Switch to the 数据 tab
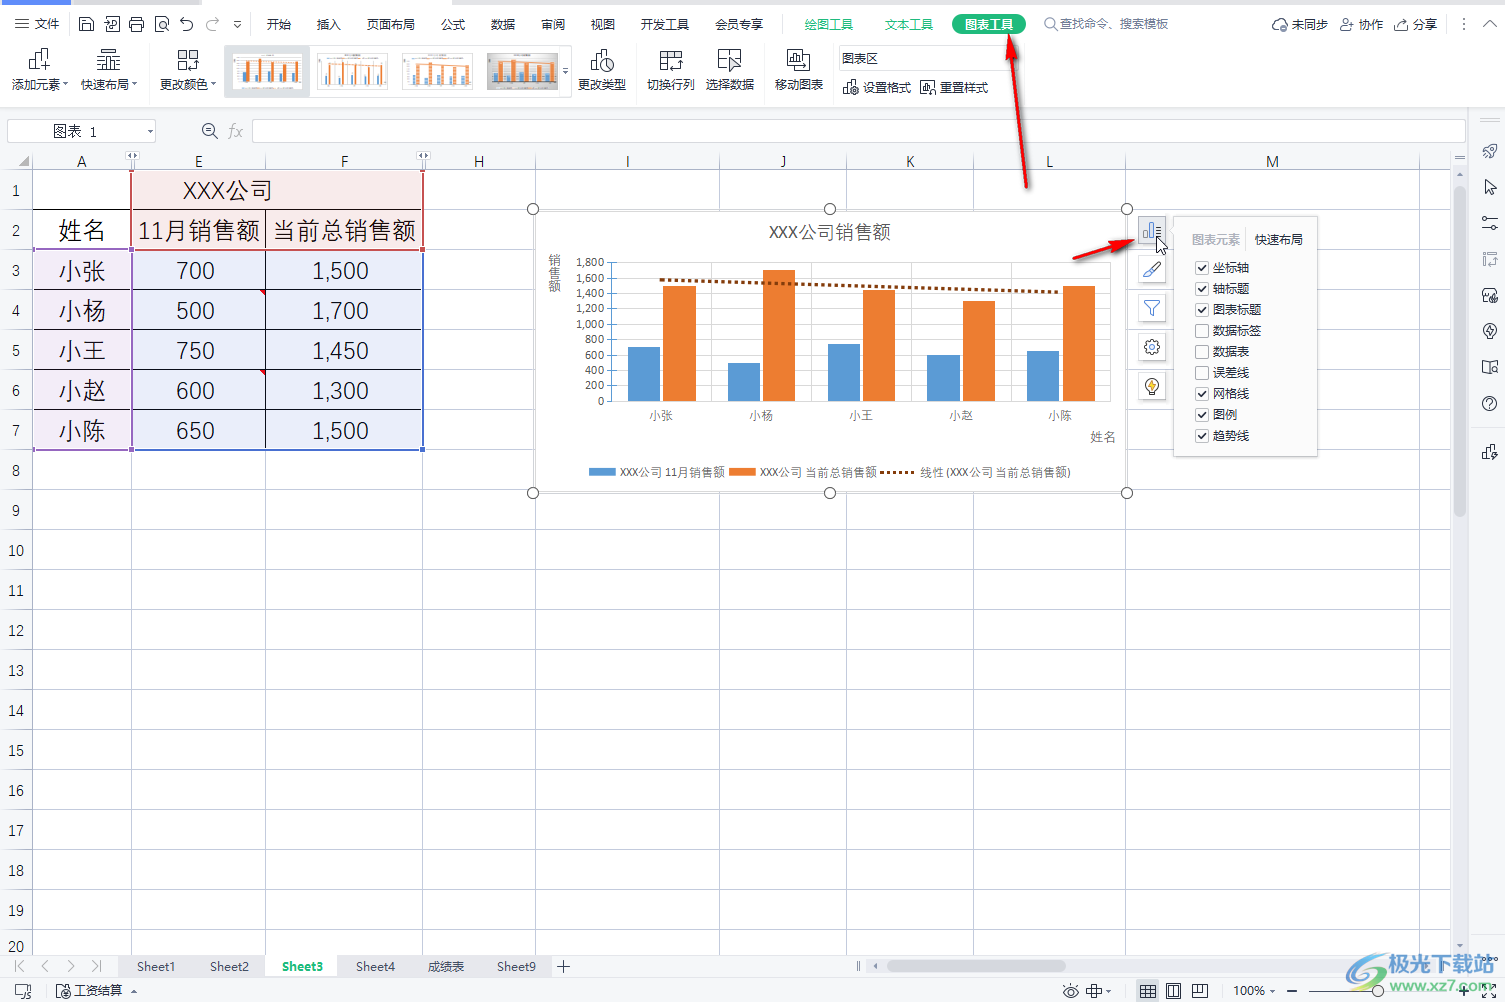The image size is (1505, 1002). (503, 24)
